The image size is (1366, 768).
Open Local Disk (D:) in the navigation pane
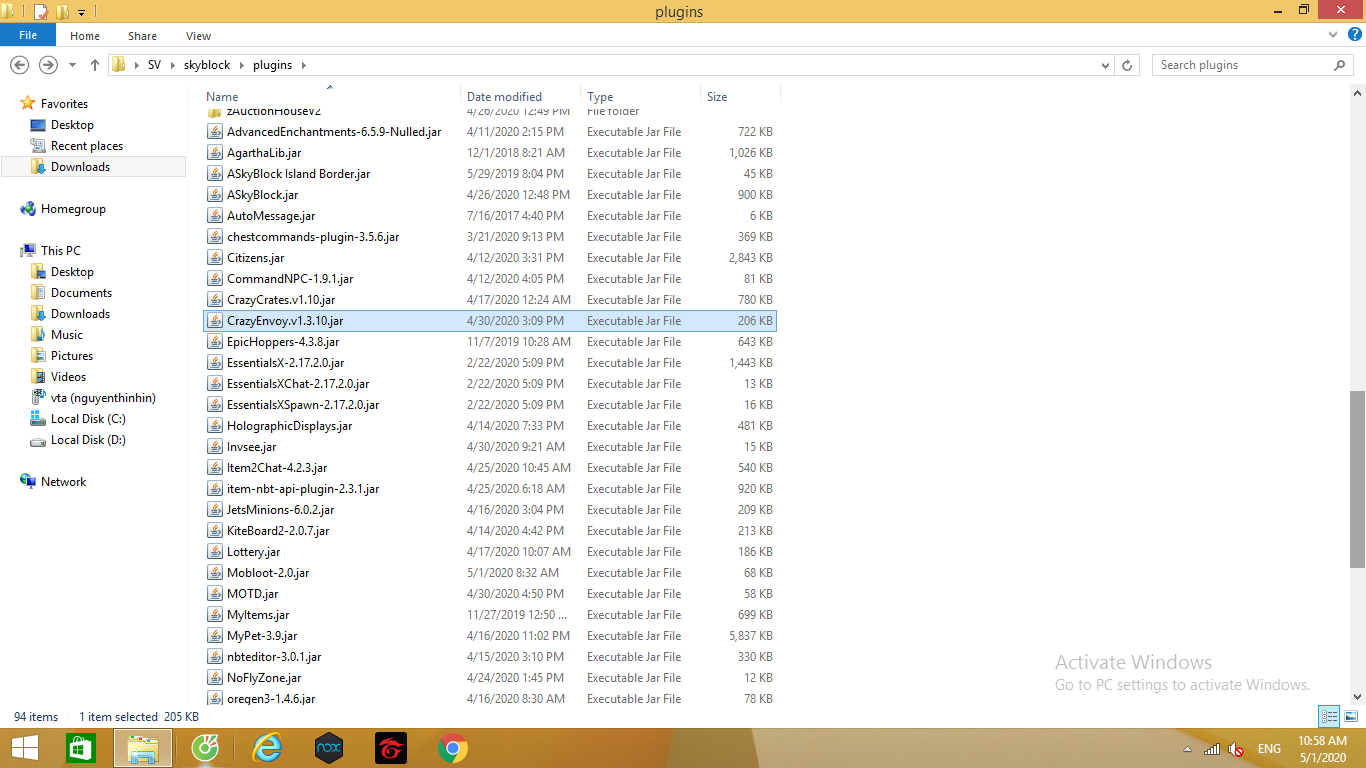(x=88, y=440)
